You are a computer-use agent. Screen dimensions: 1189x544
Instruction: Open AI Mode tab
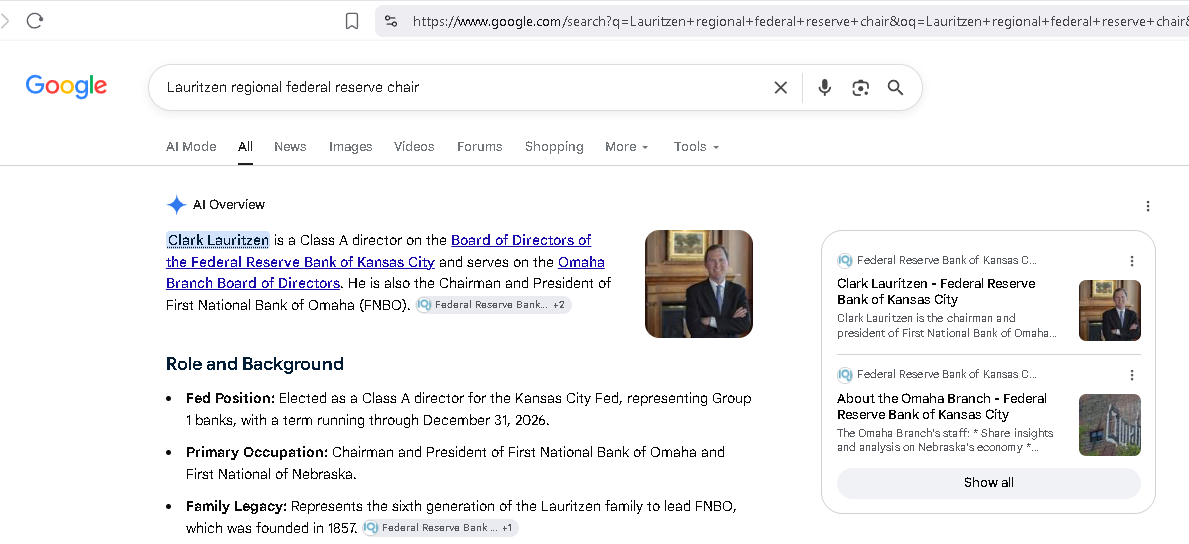pyautogui.click(x=191, y=146)
